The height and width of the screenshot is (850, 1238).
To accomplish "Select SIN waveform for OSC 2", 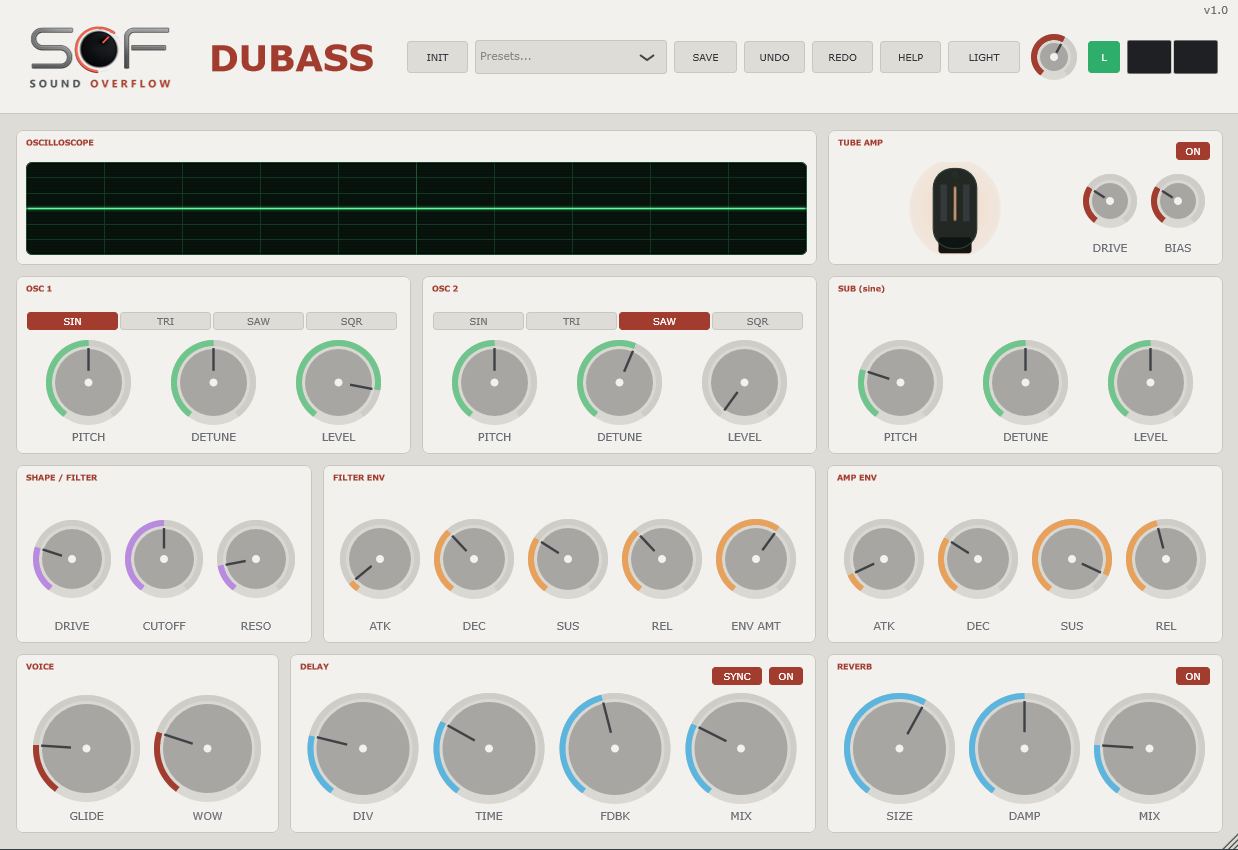I will tap(478, 321).
